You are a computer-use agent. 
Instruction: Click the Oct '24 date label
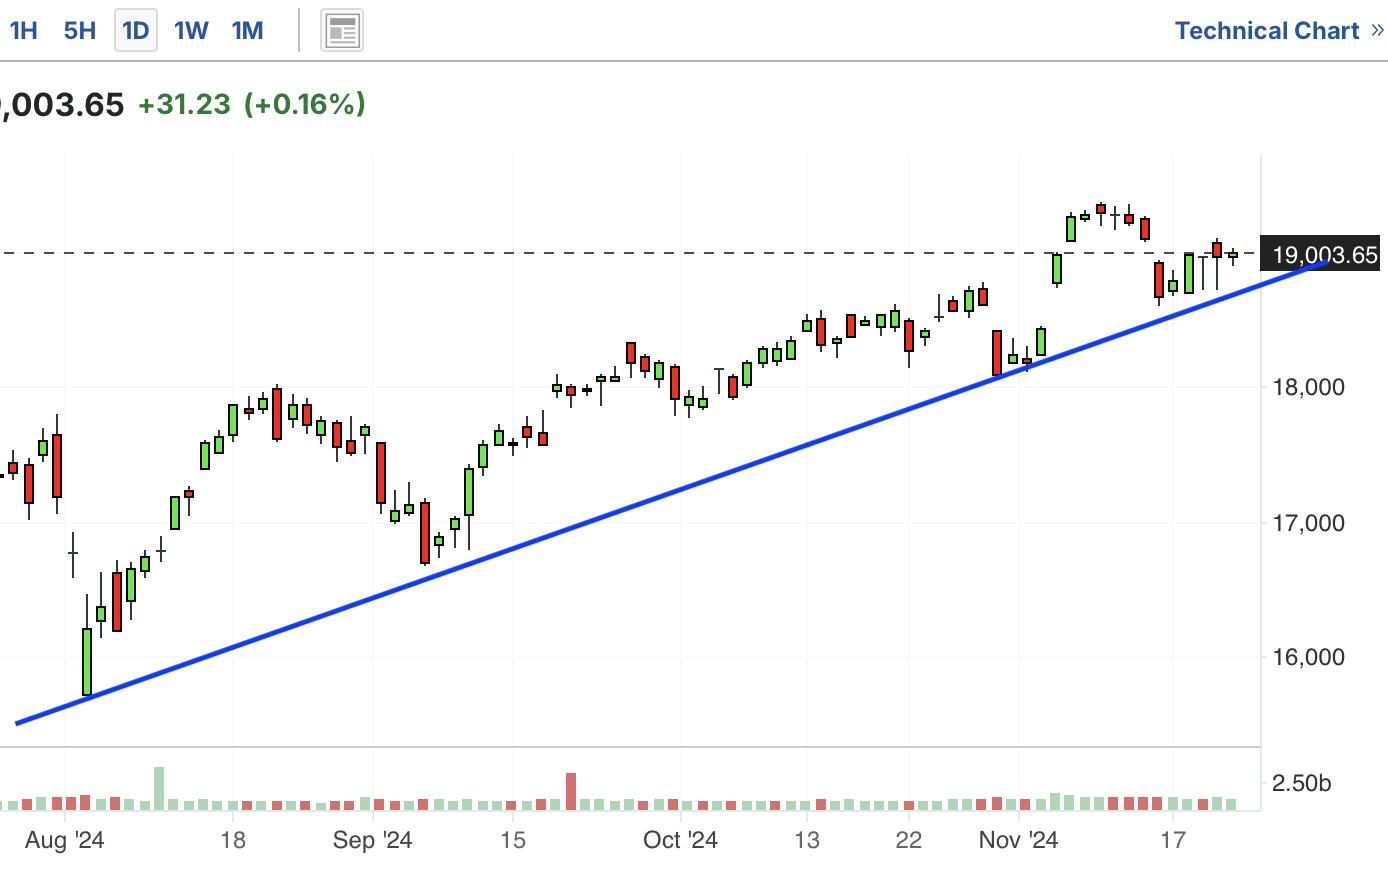pos(680,840)
